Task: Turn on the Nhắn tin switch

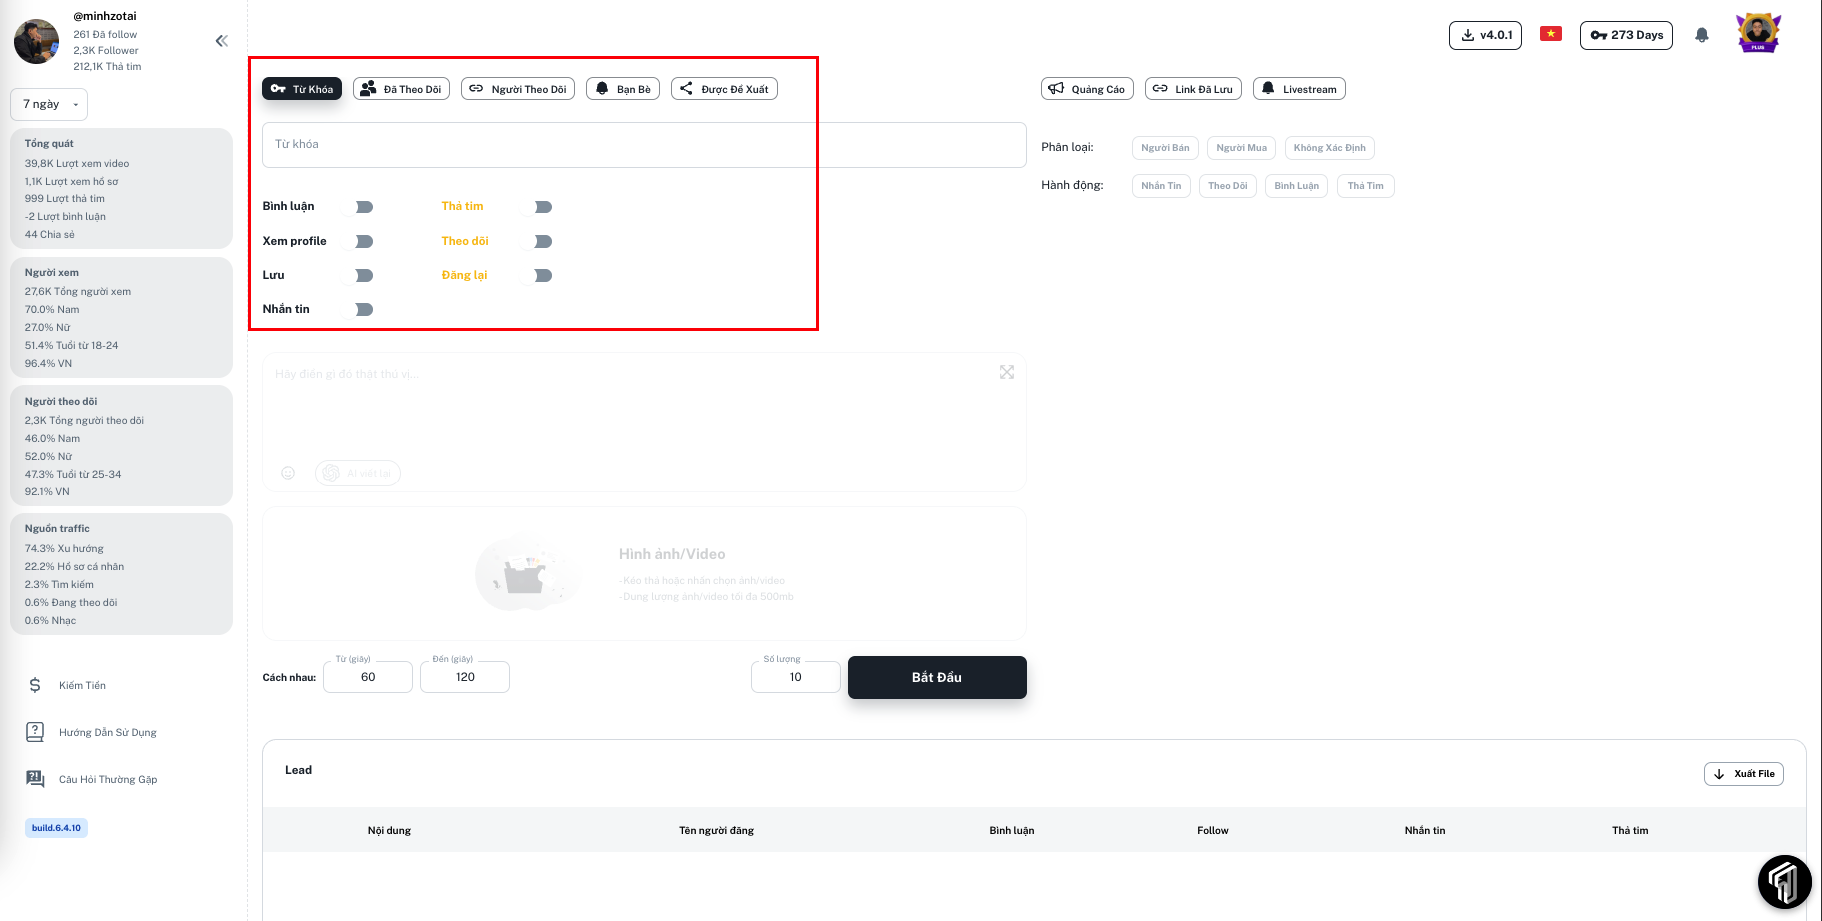Action: (358, 310)
